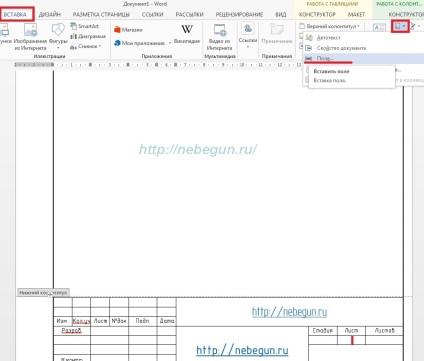Open the Разметка страницы tab

pyautogui.click(x=101, y=15)
